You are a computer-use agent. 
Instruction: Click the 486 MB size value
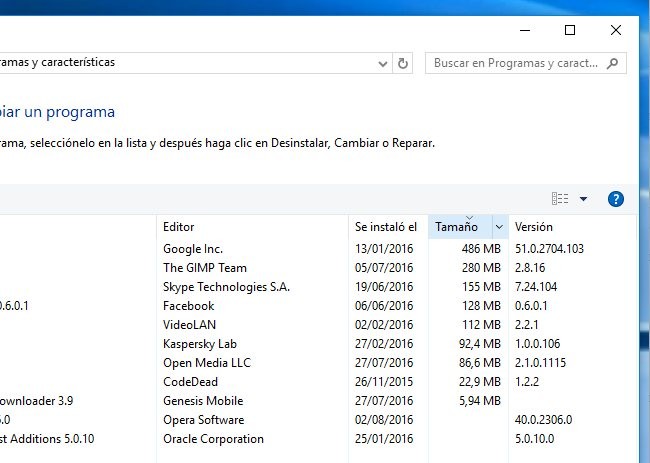pos(481,249)
